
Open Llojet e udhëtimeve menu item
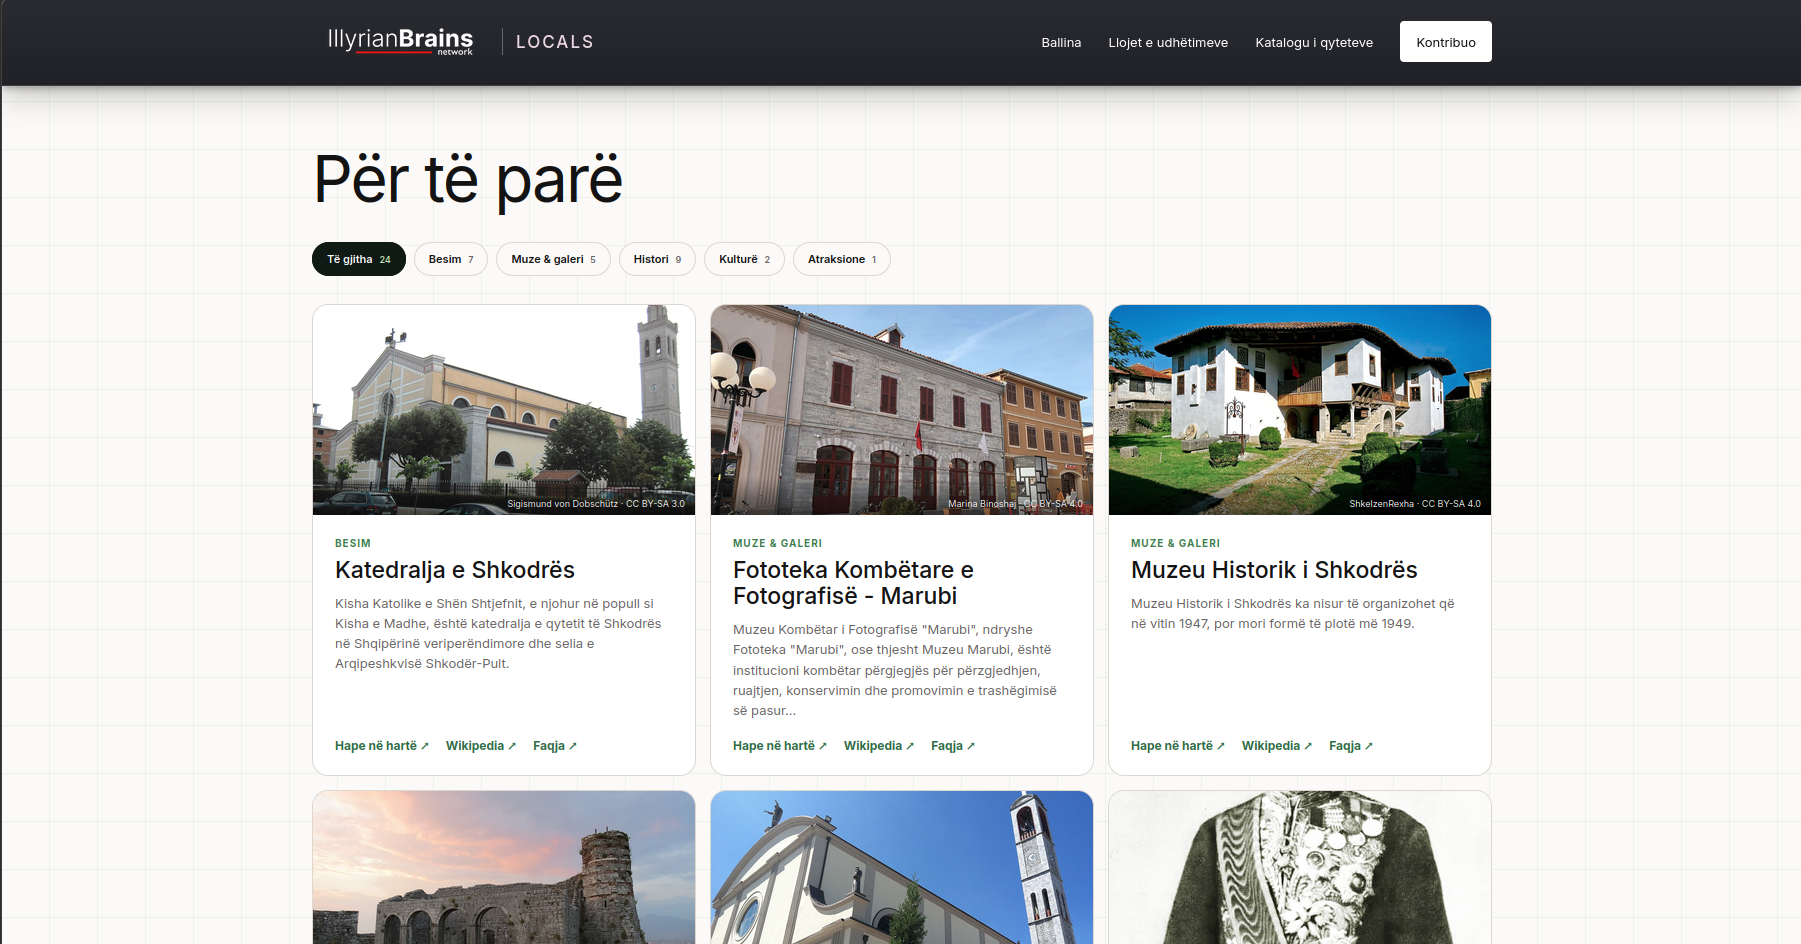coord(1168,42)
